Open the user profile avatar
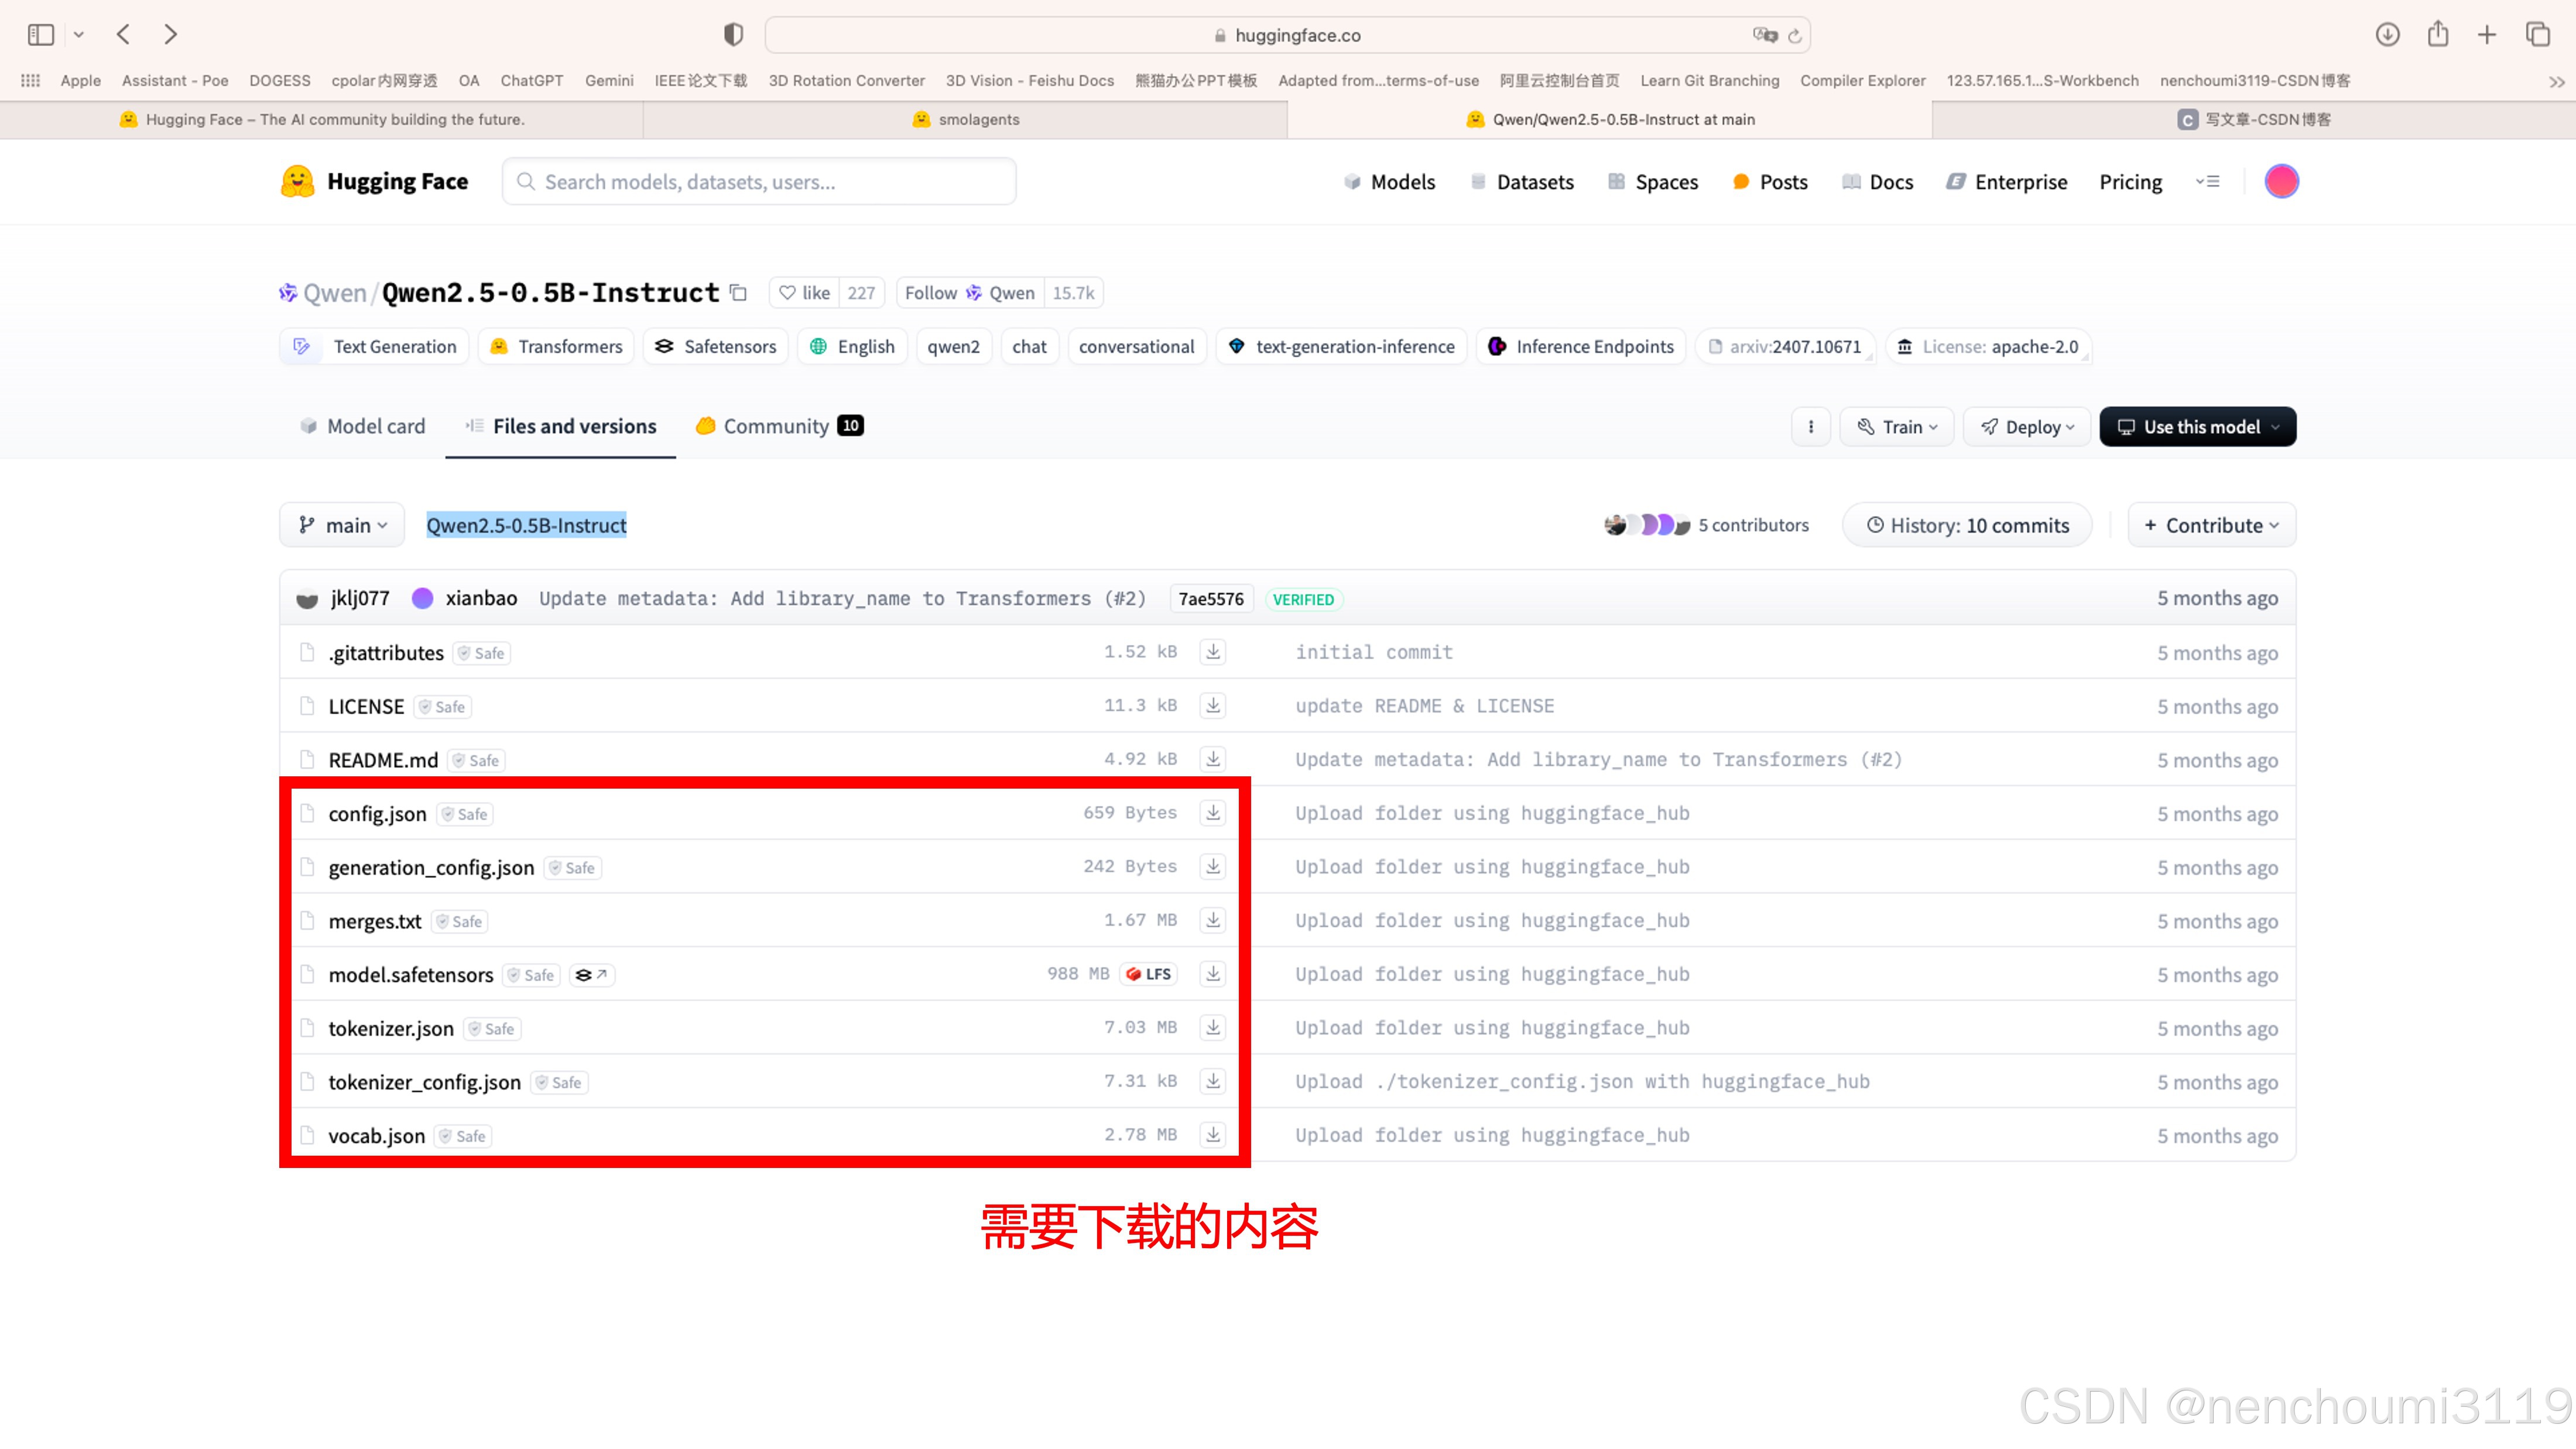The image size is (2576, 1449). [x=2281, y=182]
